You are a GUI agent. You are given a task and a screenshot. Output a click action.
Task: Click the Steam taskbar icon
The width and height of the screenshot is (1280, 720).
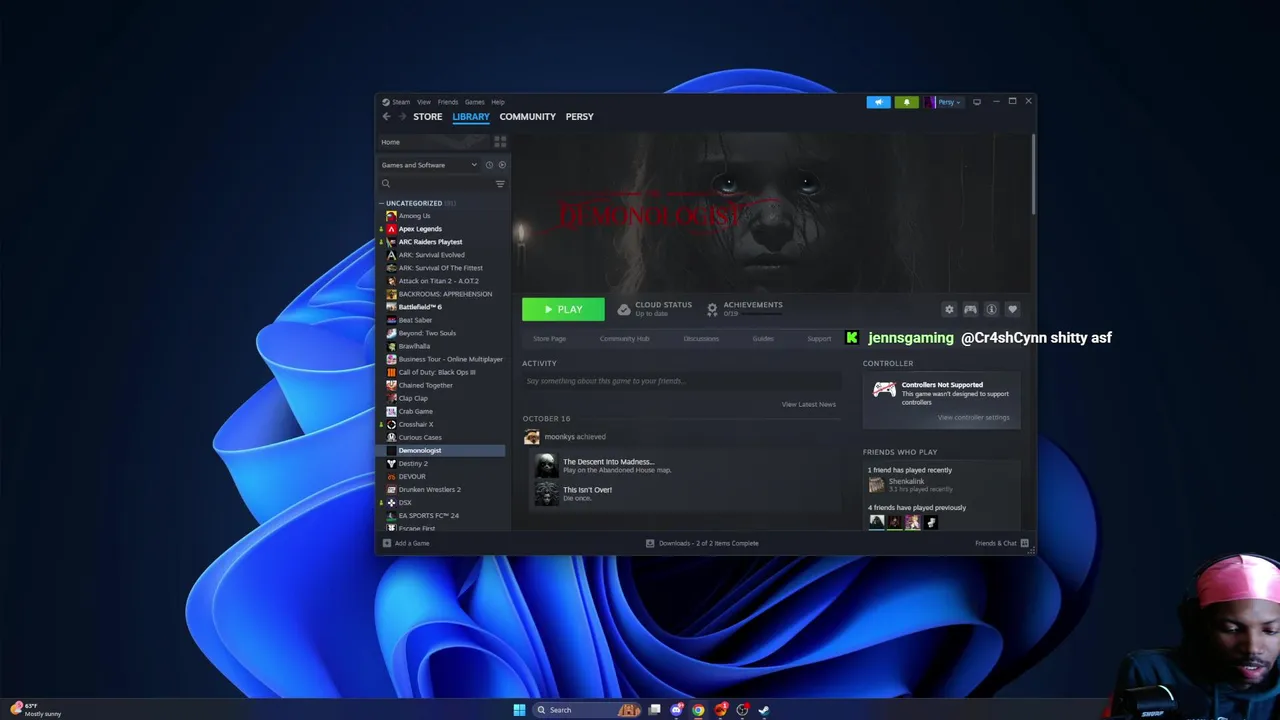[x=764, y=710]
